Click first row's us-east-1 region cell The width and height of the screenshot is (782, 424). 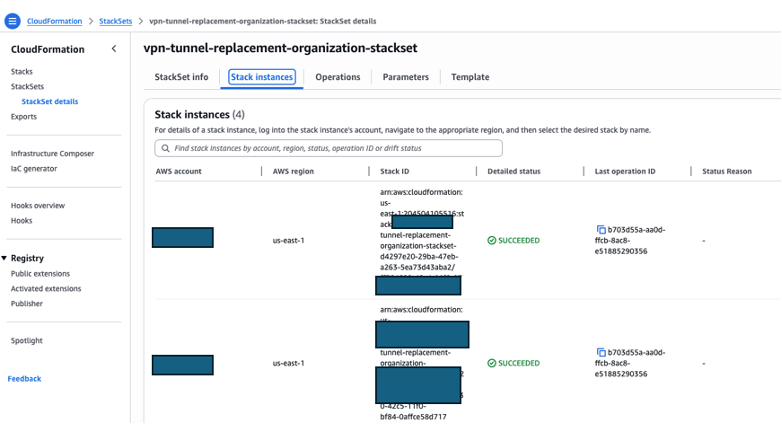(x=288, y=240)
